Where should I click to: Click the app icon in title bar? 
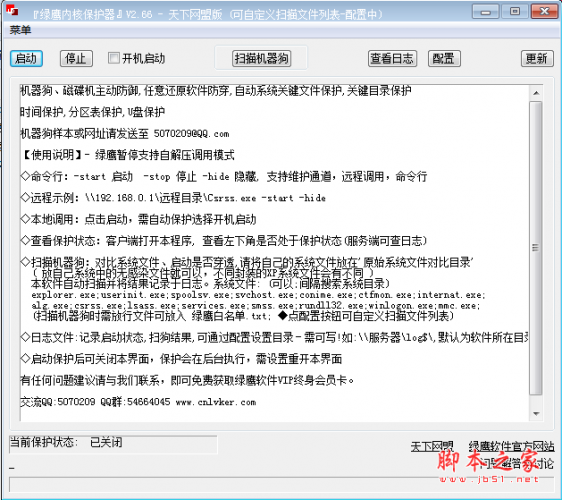coord(12,10)
